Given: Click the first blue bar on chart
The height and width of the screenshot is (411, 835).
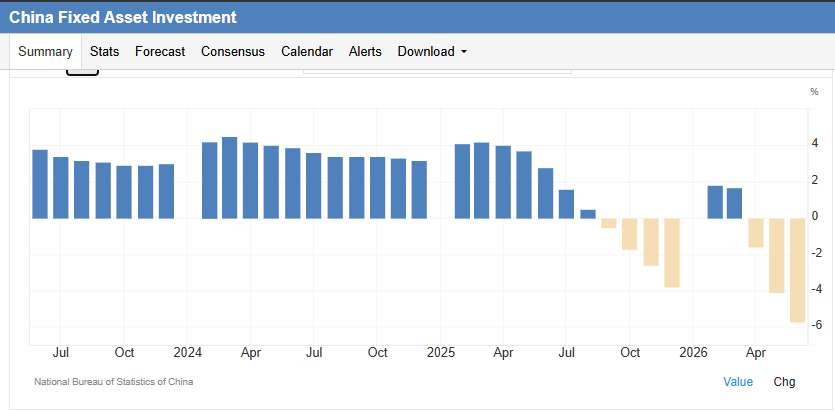Looking at the screenshot, I should pyautogui.click(x=40, y=184).
